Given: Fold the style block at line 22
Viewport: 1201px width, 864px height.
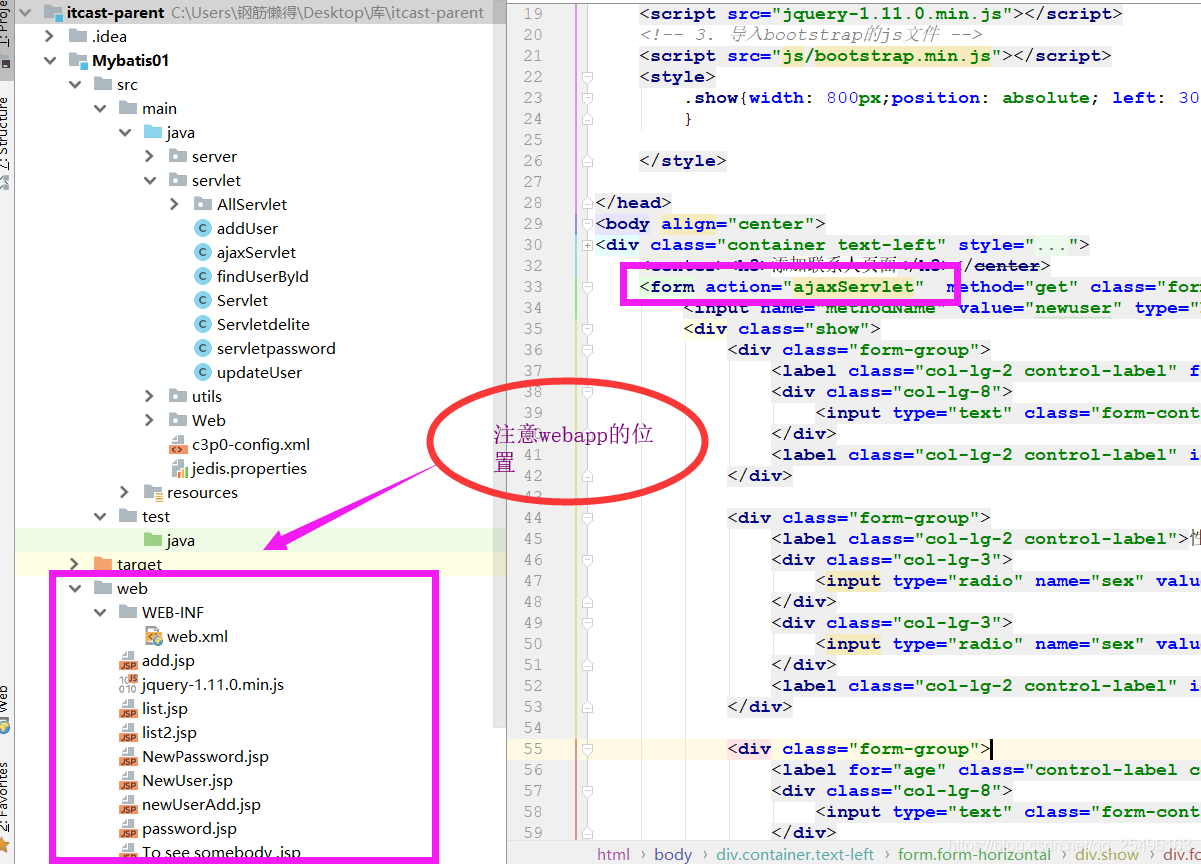Looking at the screenshot, I should coord(587,77).
